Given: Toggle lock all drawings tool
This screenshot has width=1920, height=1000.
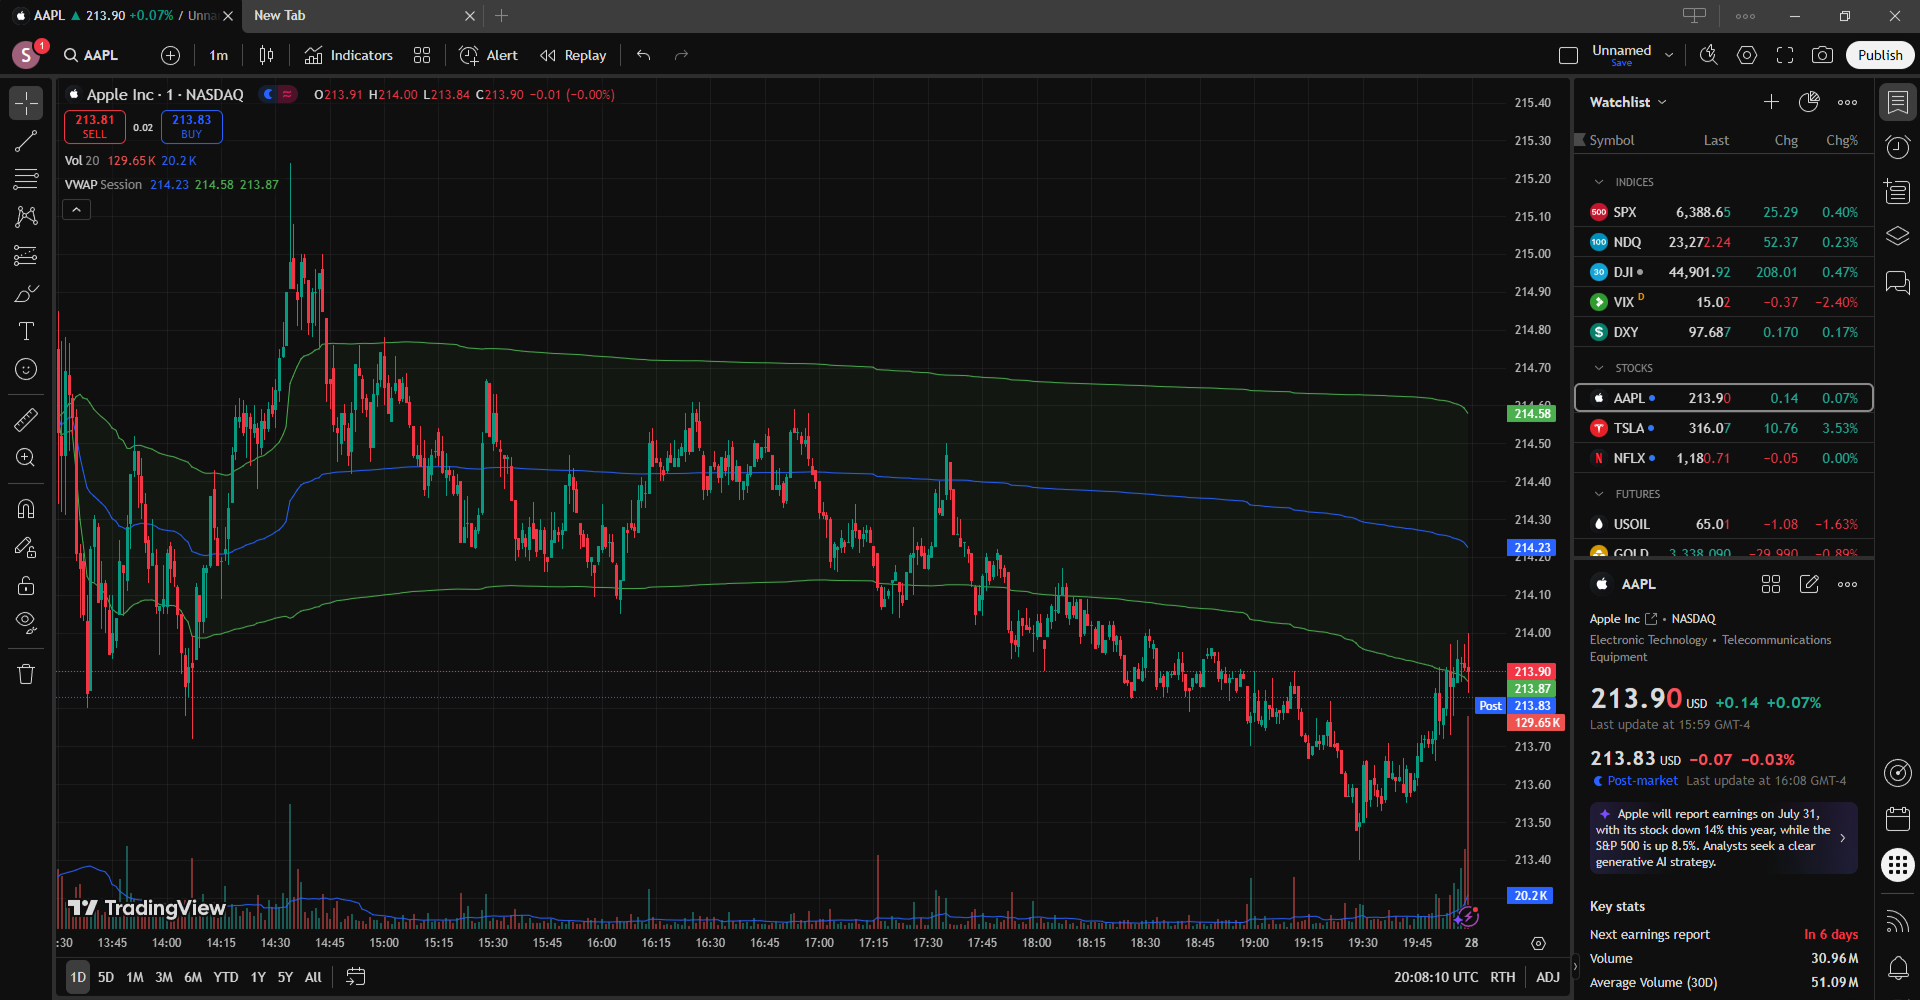Looking at the screenshot, I should [26, 585].
